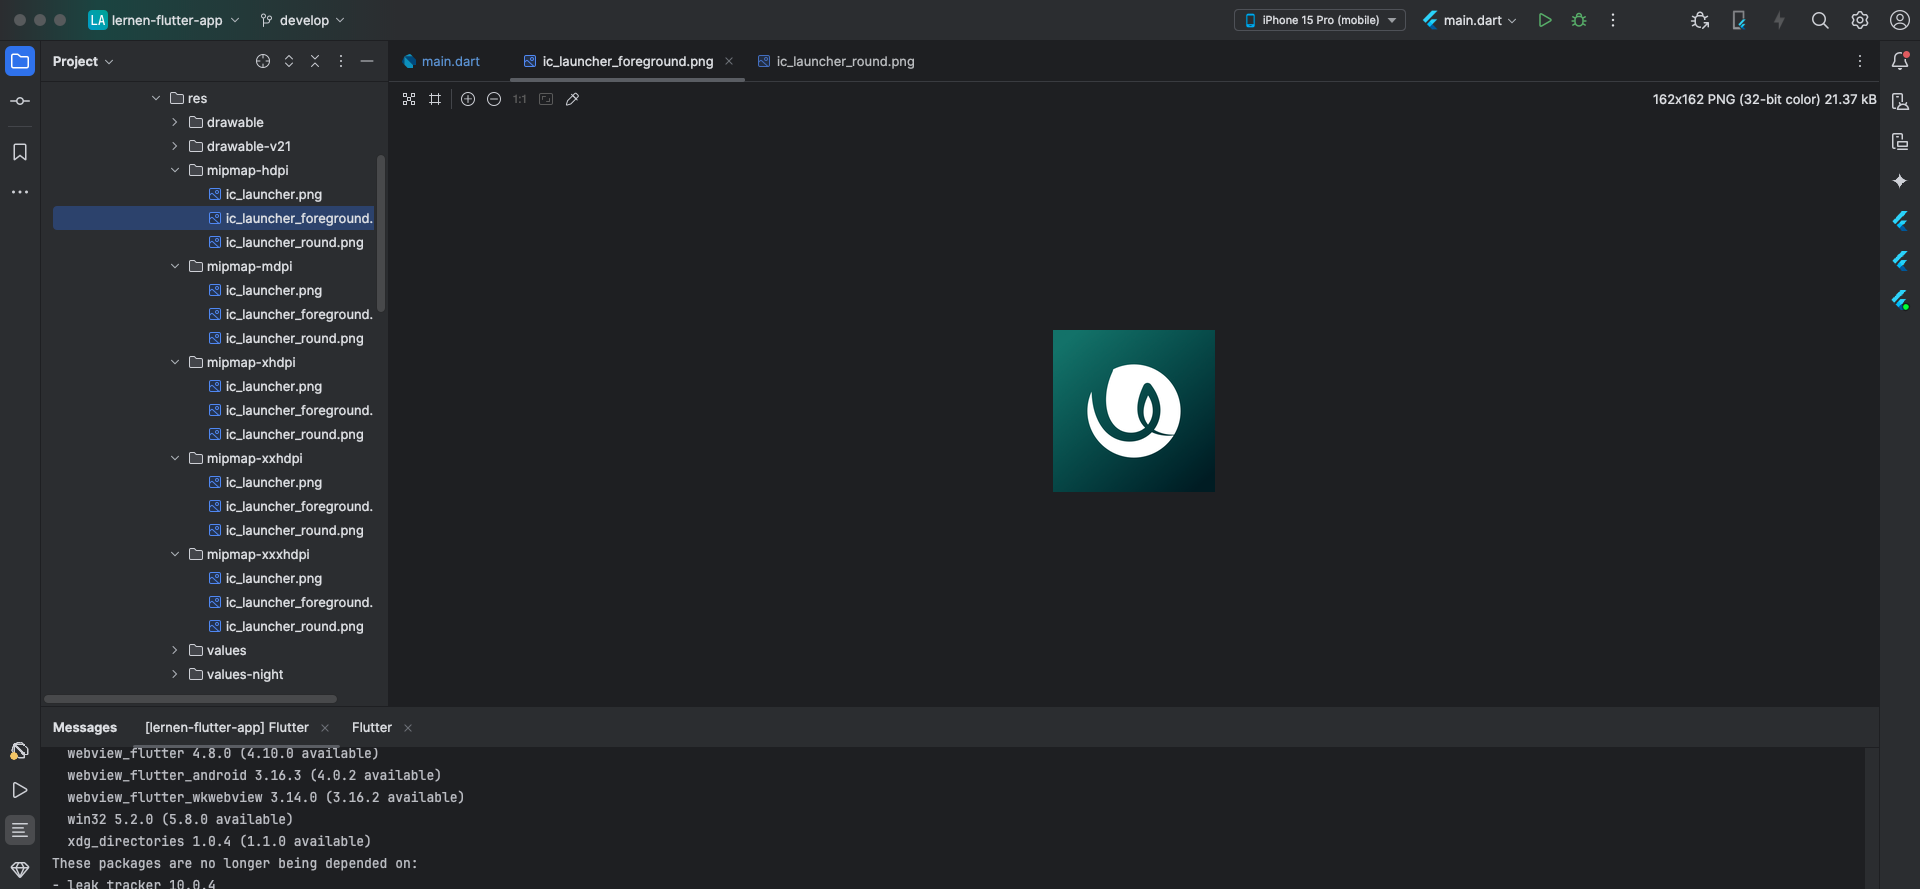
Task: Click the Select Opened File target icon
Action: (x=263, y=61)
